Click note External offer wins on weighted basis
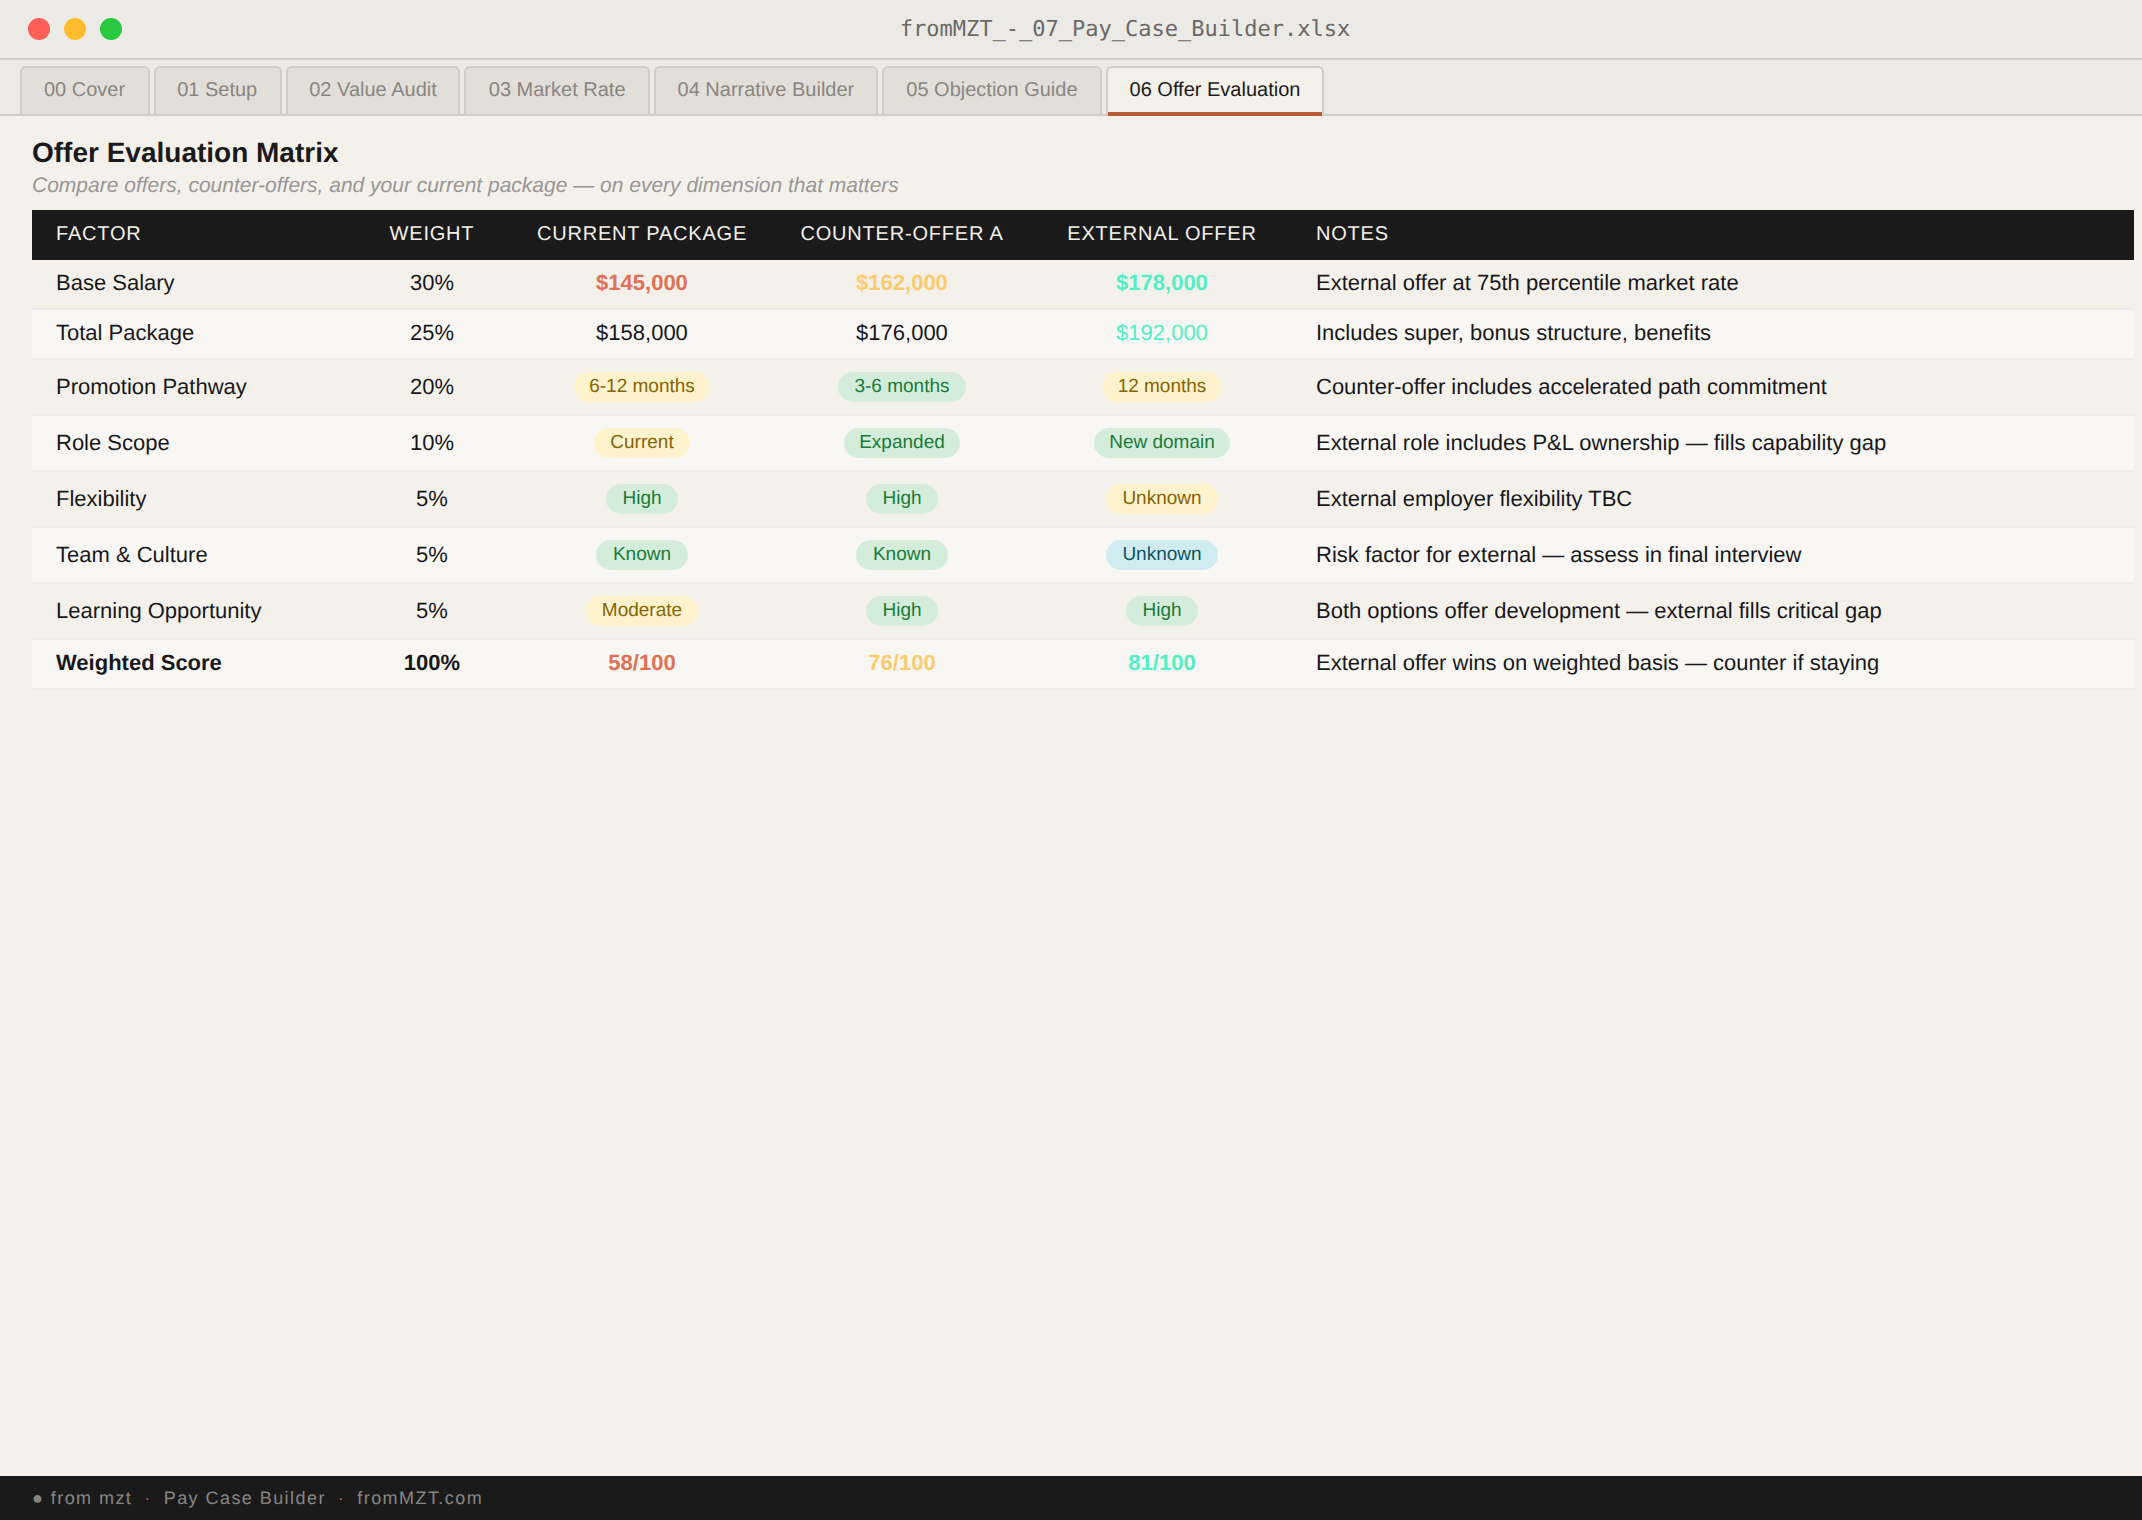The image size is (2142, 1520). coord(1597,663)
